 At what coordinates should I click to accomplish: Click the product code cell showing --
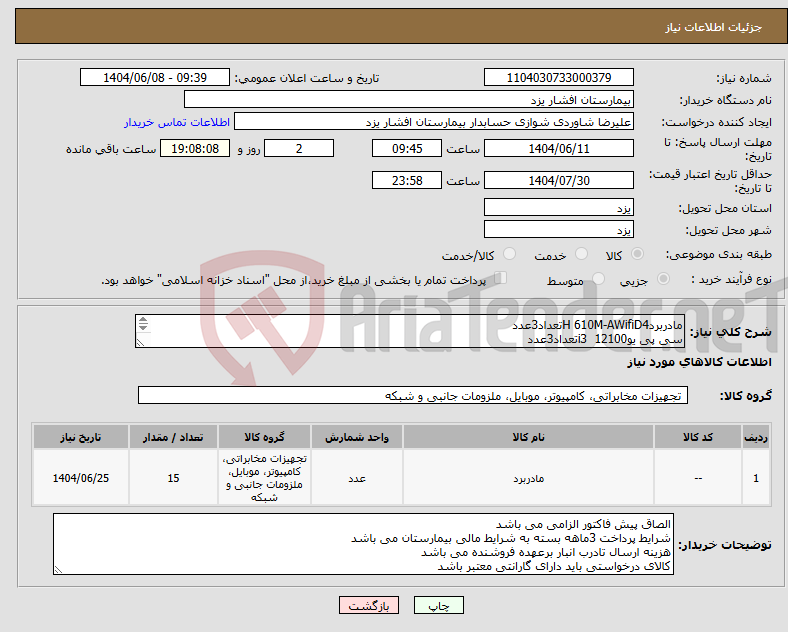coord(698,478)
